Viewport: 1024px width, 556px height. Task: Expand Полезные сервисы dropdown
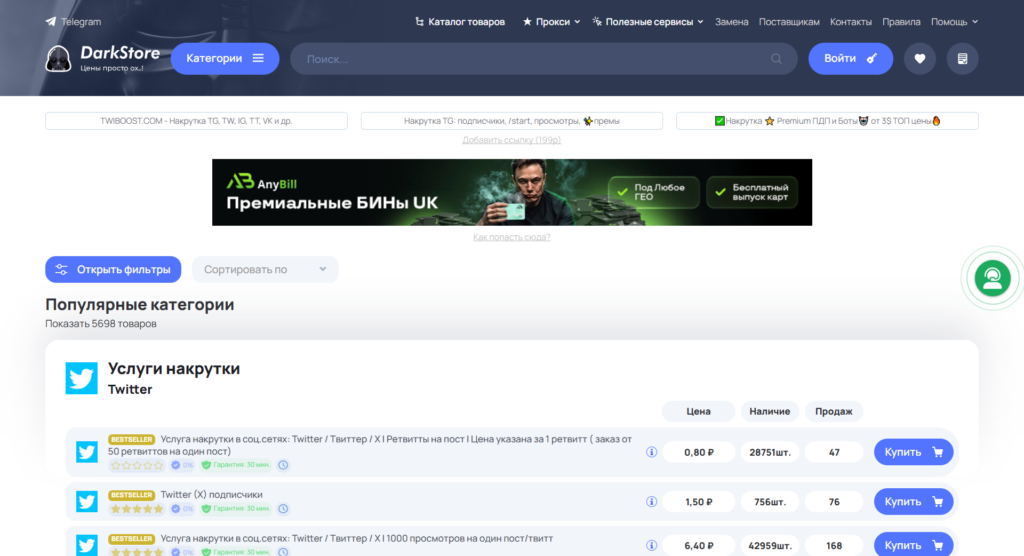pyautogui.click(x=648, y=22)
